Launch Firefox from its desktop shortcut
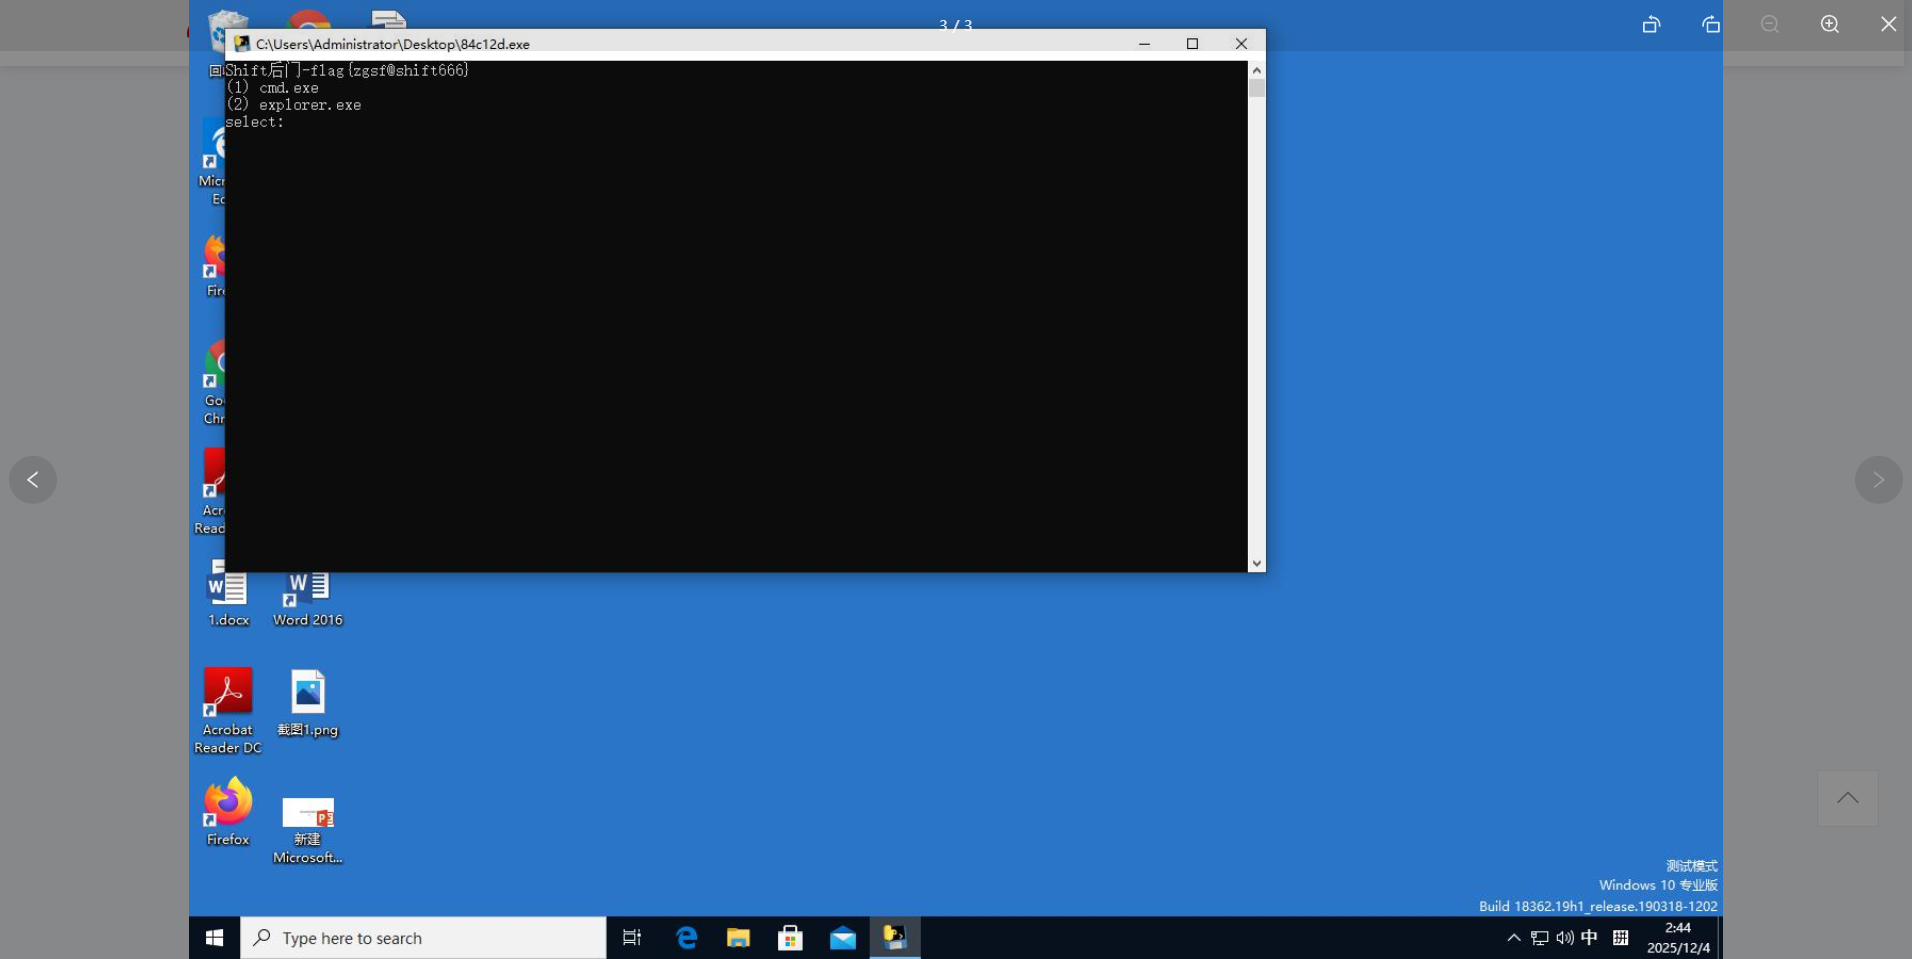Image resolution: width=1912 pixels, height=959 pixels. click(227, 812)
